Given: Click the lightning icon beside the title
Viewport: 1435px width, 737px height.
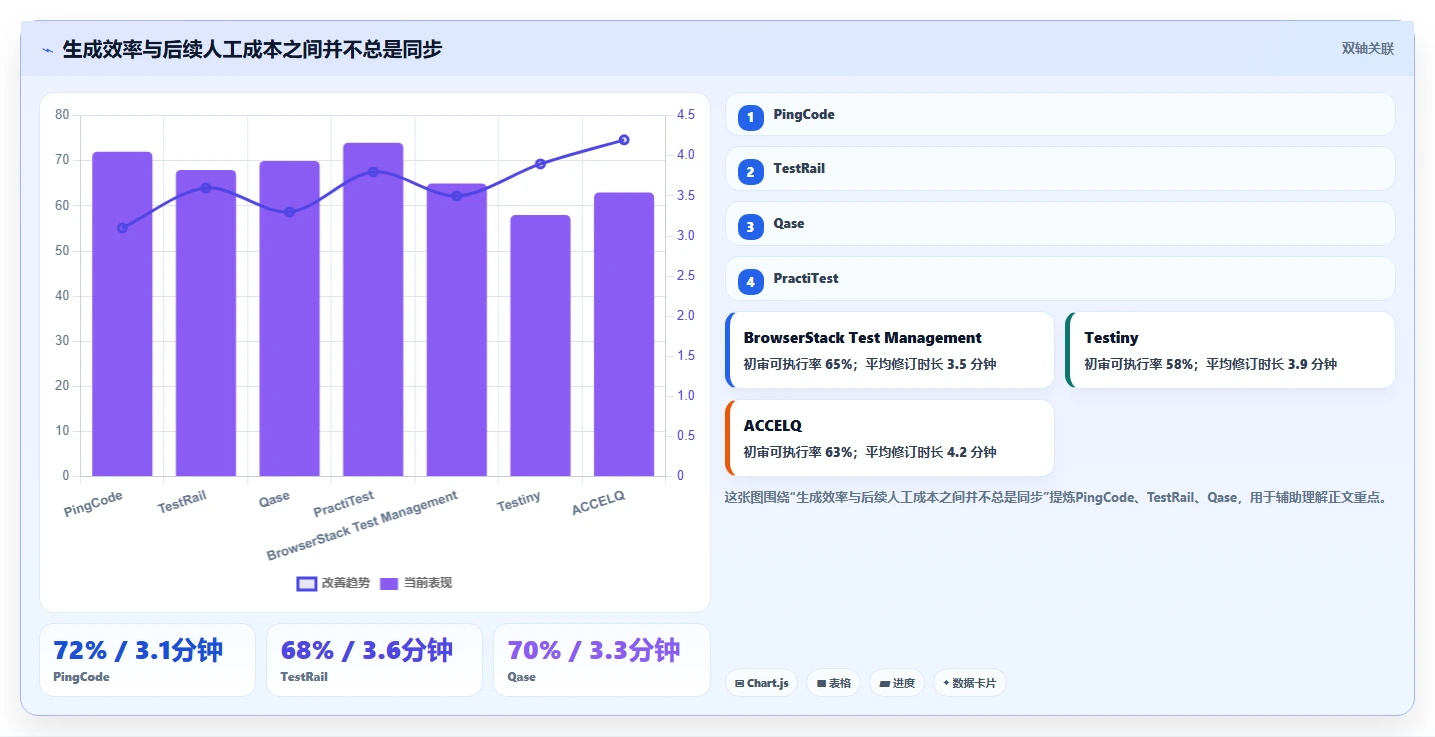Looking at the screenshot, I should [47, 49].
